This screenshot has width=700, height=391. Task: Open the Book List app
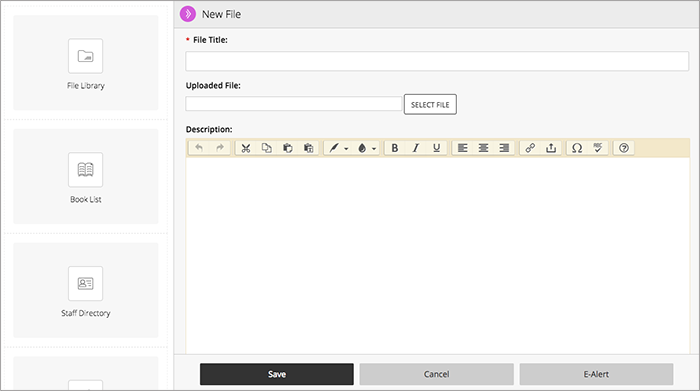(86, 176)
